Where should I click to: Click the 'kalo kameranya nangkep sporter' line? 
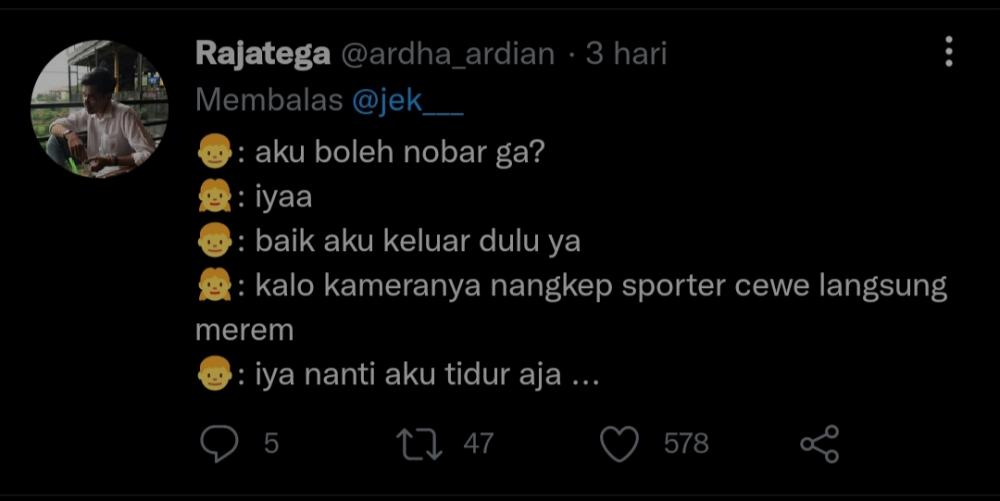(490, 286)
